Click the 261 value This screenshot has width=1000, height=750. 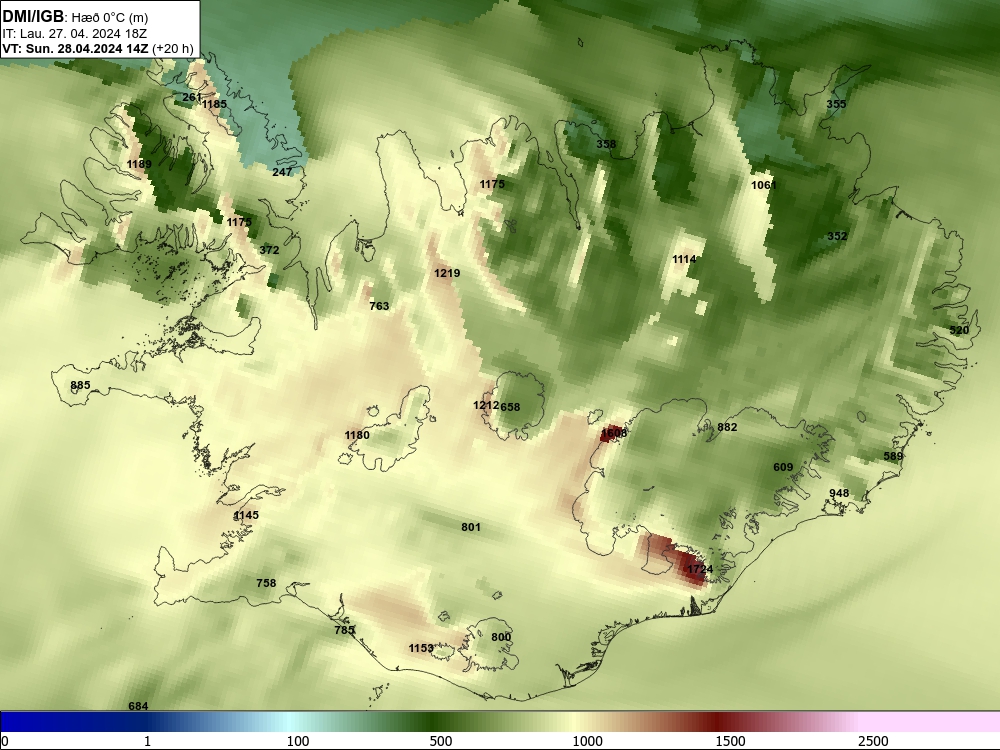coord(192,97)
